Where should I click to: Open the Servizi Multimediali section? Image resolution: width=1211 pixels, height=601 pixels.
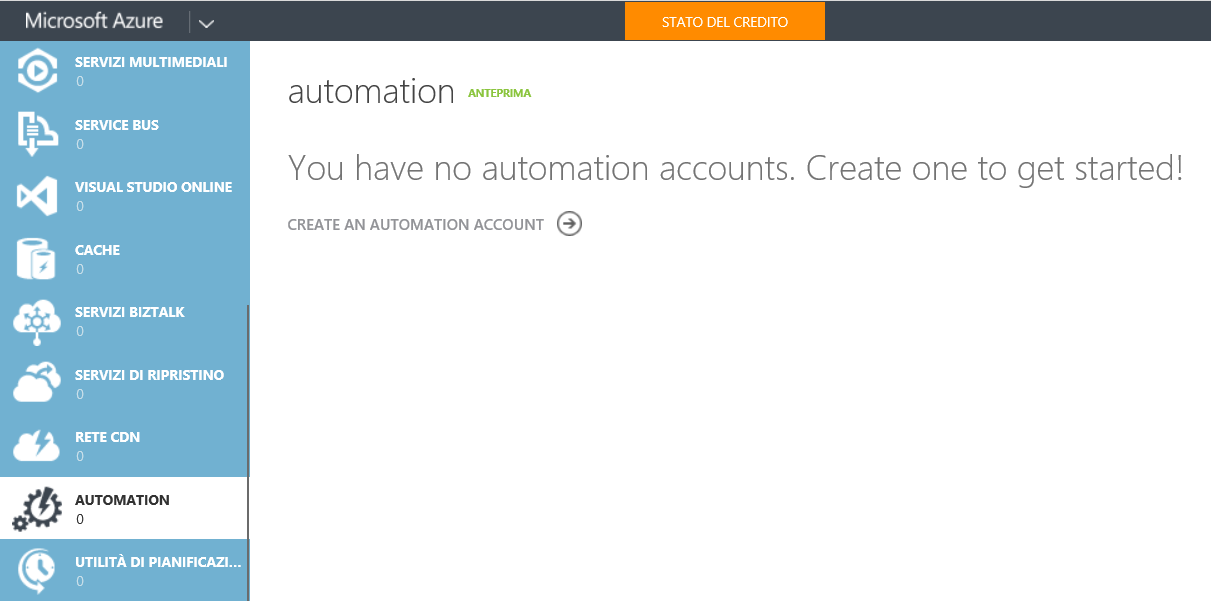[x=124, y=71]
